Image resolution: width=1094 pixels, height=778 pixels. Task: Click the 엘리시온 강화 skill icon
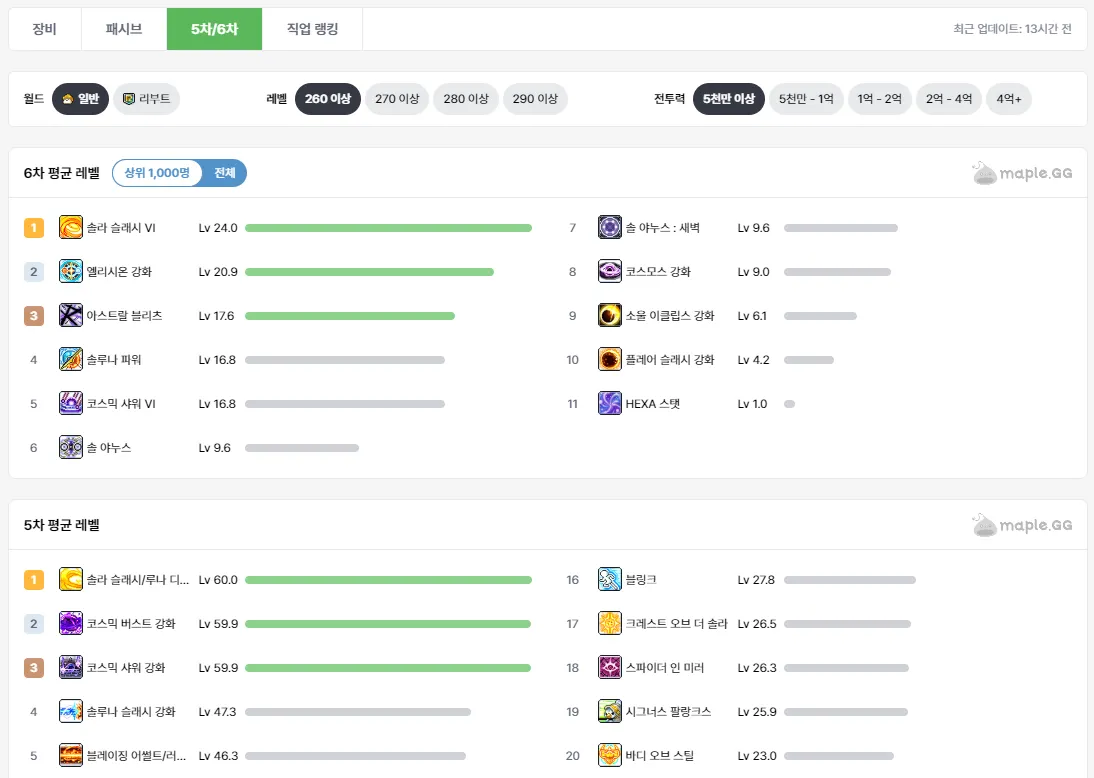(x=70, y=271)
